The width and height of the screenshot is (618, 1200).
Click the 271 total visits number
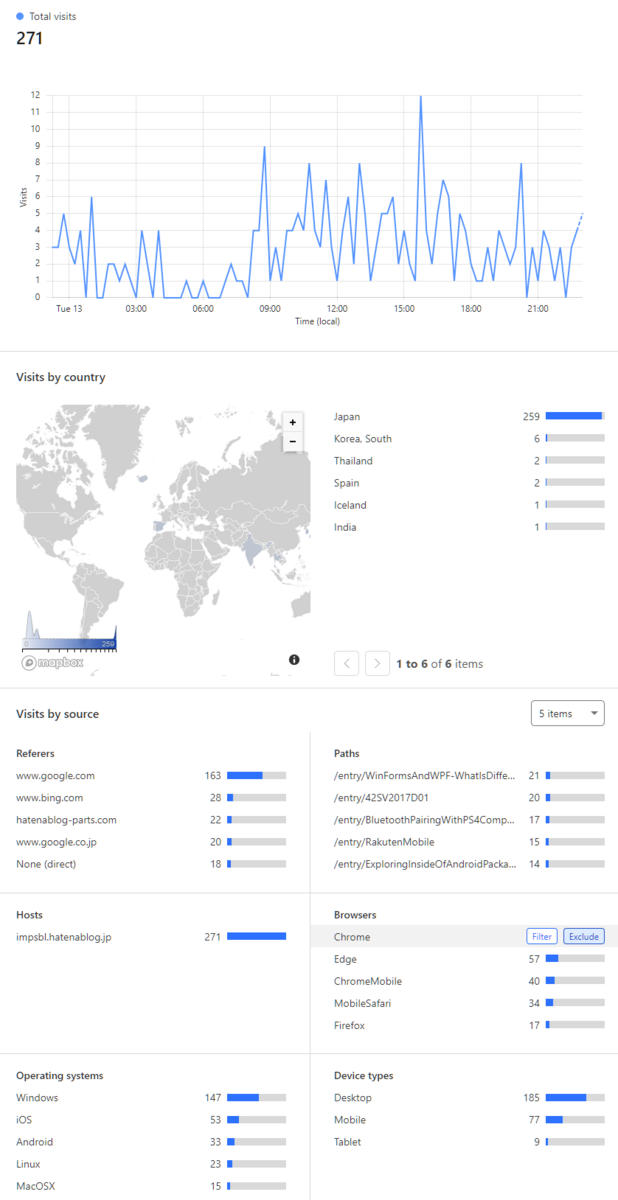[x=29, y=38]
